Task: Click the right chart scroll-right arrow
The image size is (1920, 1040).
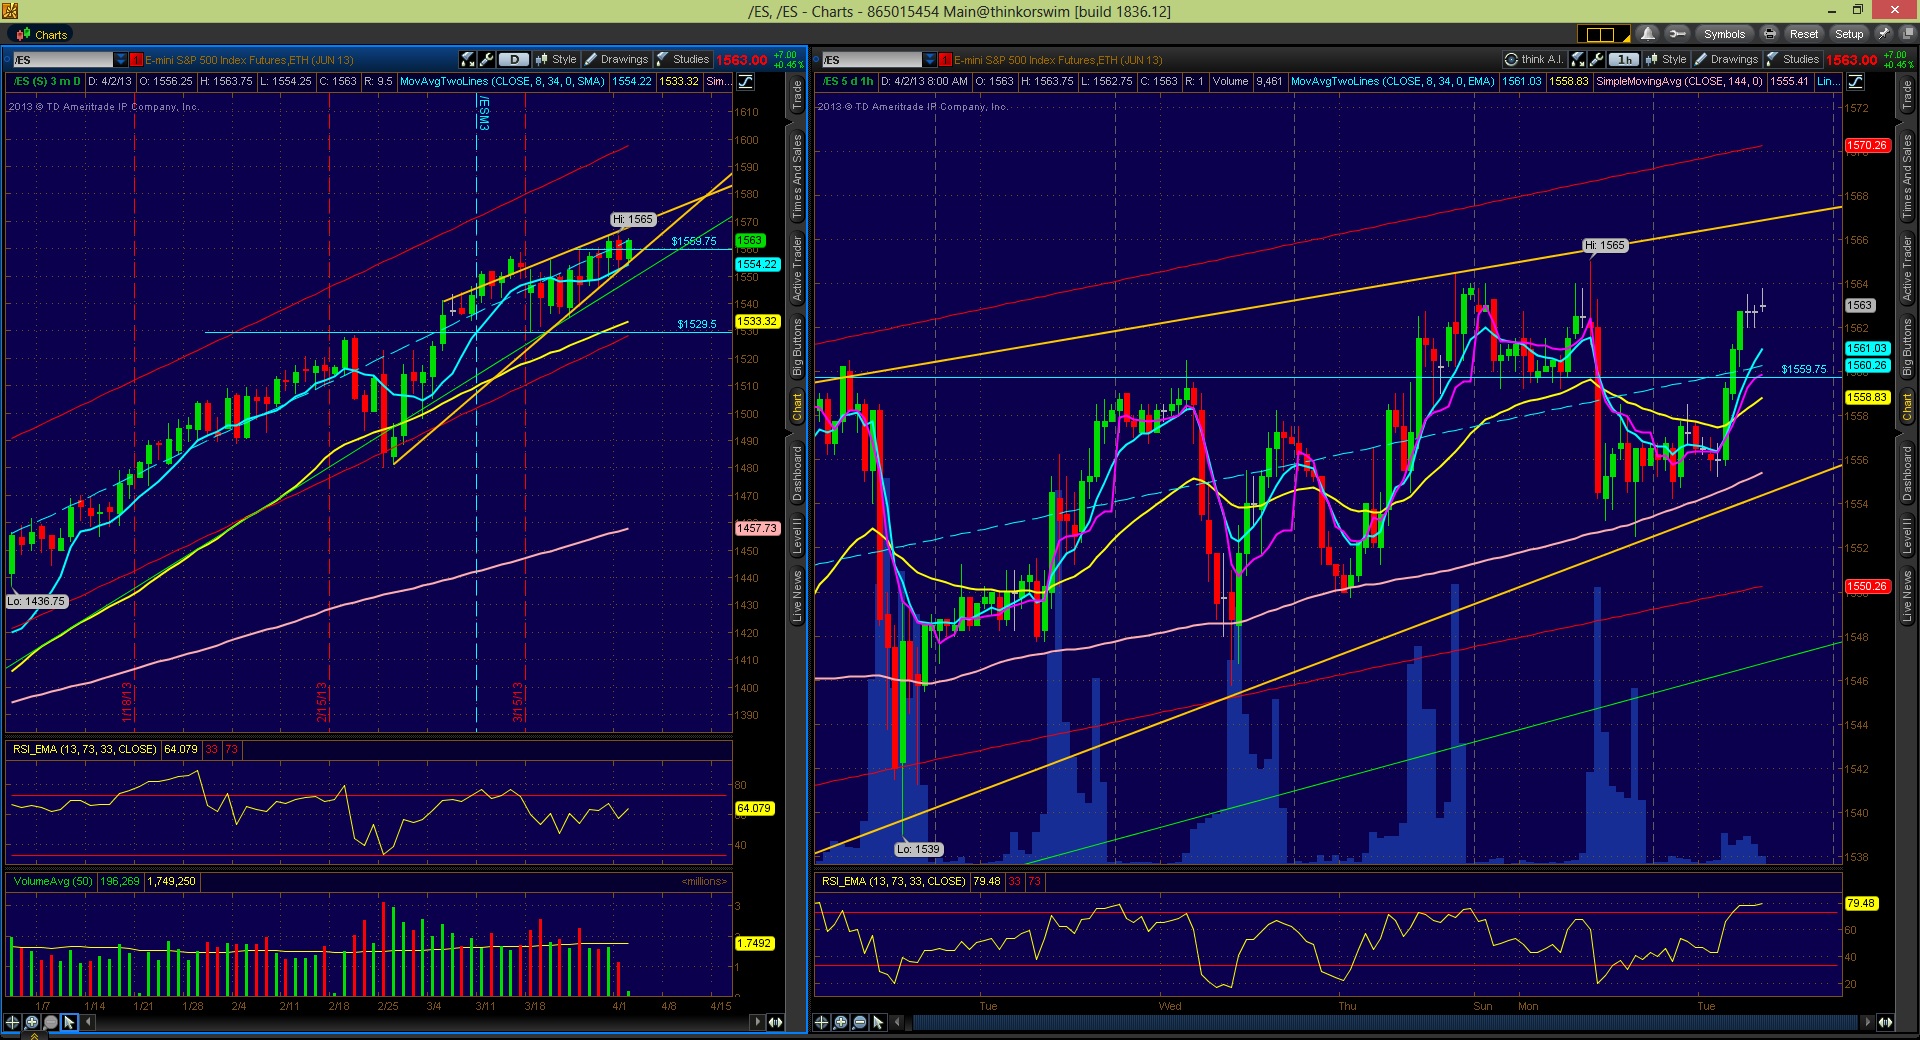Action: click(1867, 1022)
